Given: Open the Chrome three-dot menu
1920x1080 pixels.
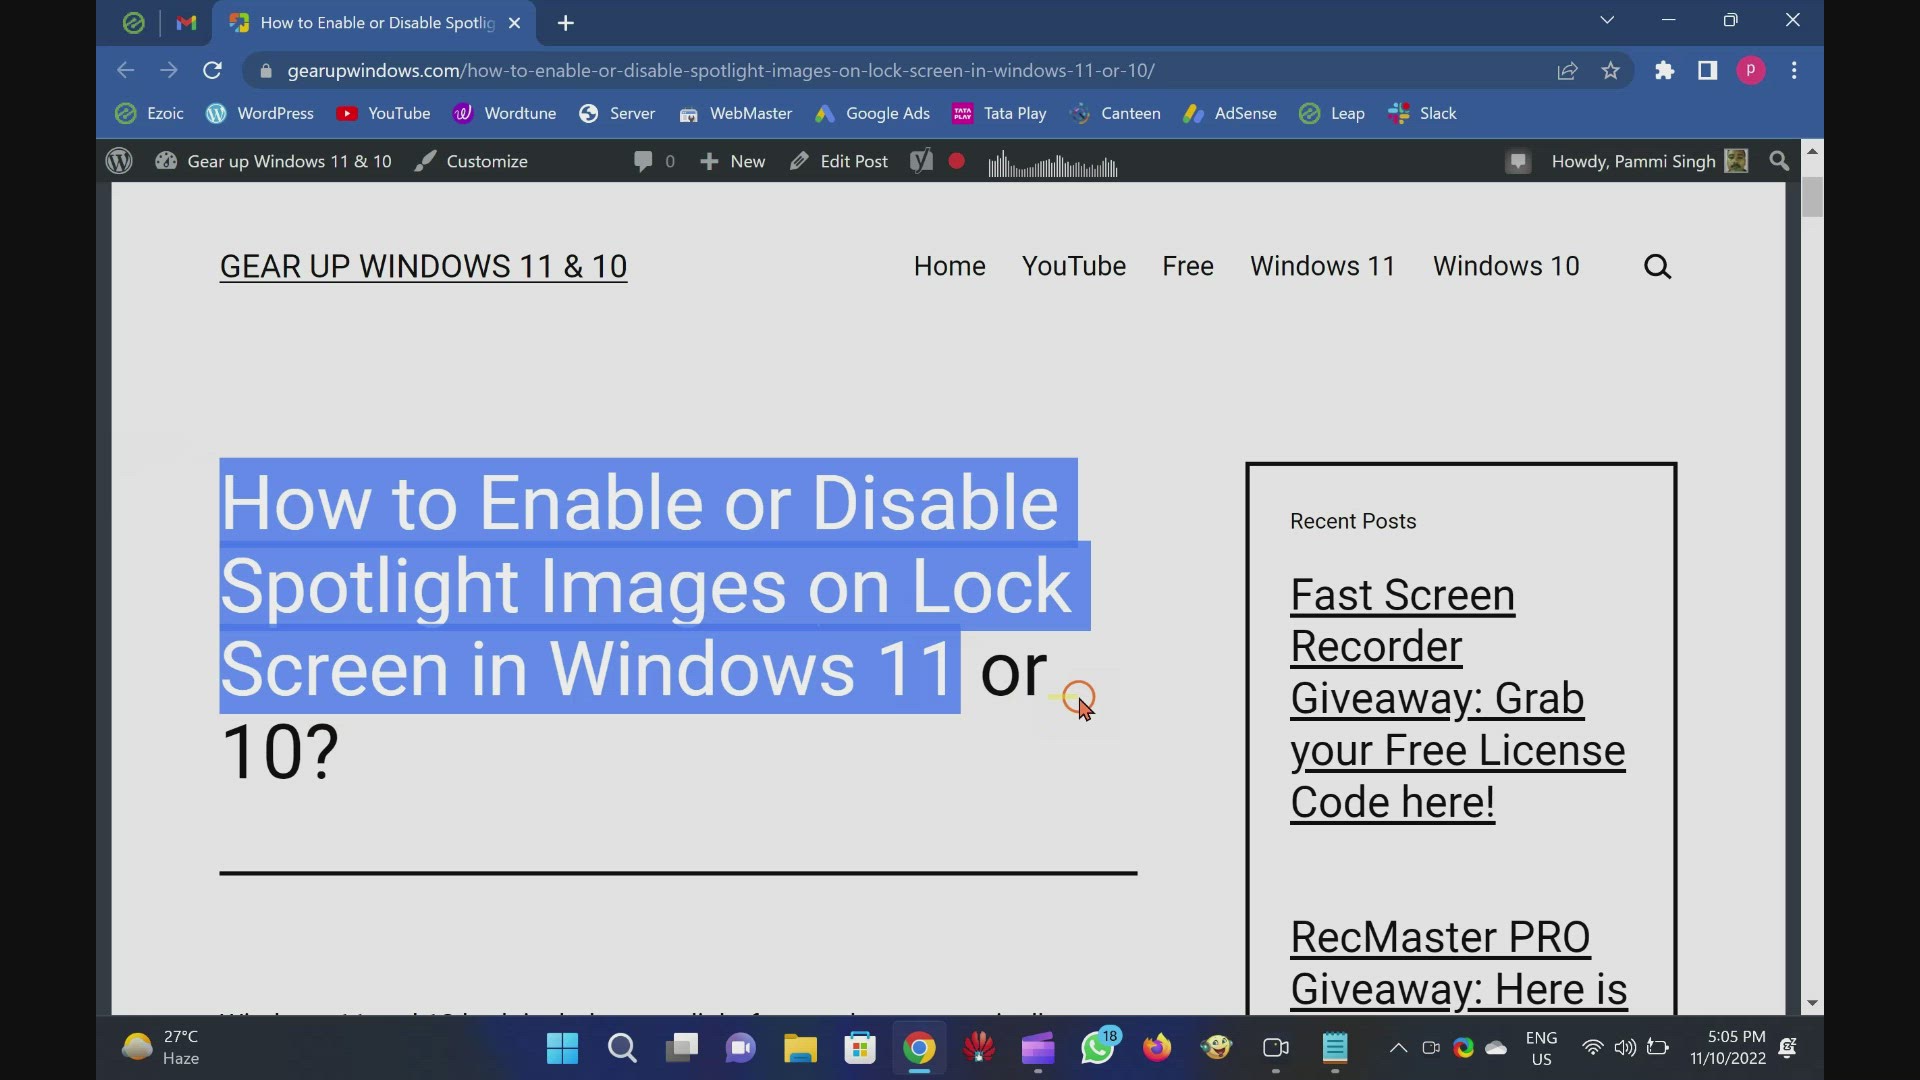Looking at the screenshot, I should click(x=1794, y=71).
